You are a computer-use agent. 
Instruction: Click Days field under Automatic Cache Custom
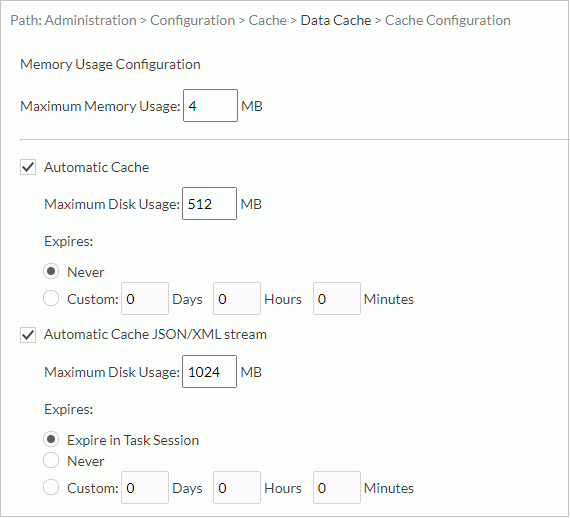[x=145, y=298]
